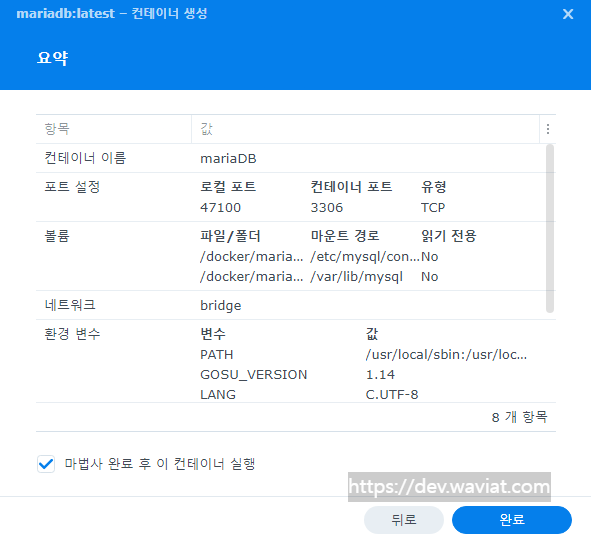Click the 마운트 경로 sub-header
591x542 pixels.
pyautogui.click(x=344, y=236)
